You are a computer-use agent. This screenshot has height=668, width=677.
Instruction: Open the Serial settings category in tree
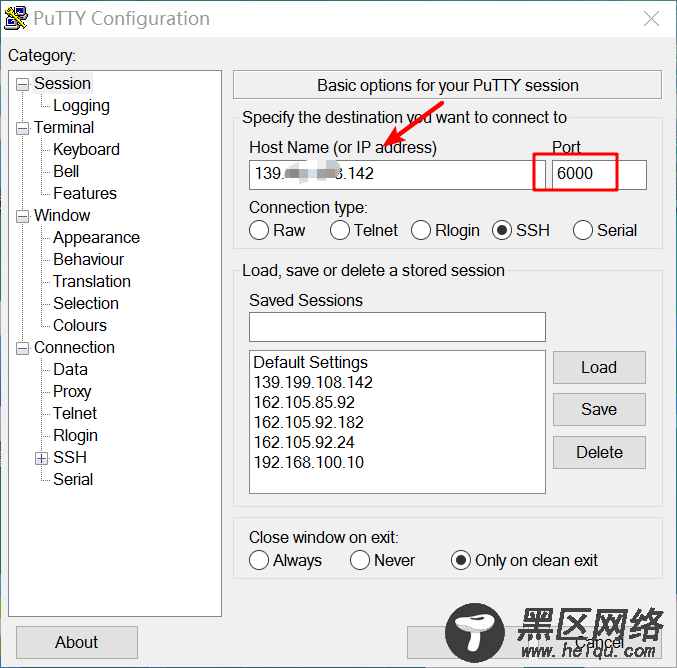tap(73, 480)
